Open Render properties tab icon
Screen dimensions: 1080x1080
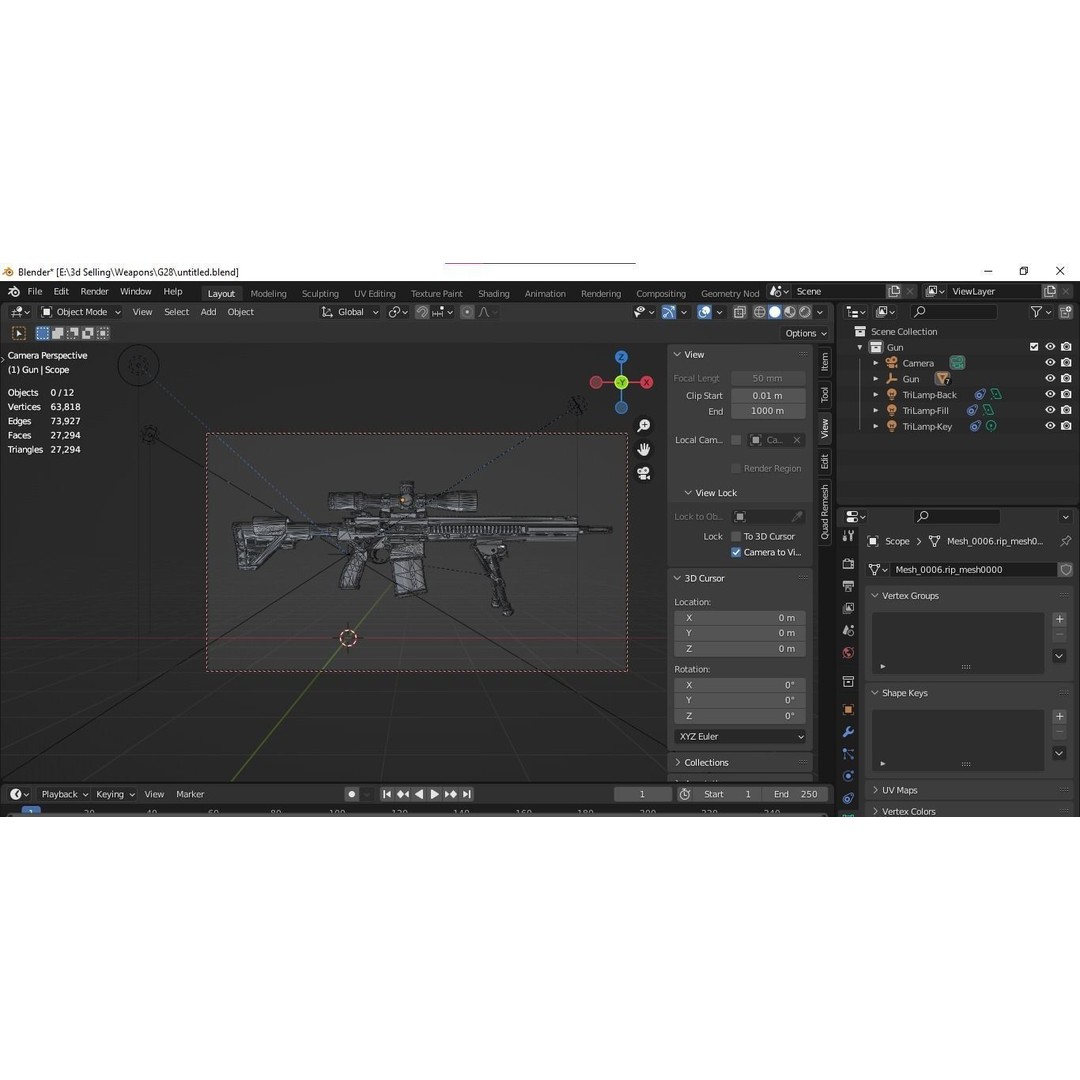pyautogui.click(x=849, y=563)
